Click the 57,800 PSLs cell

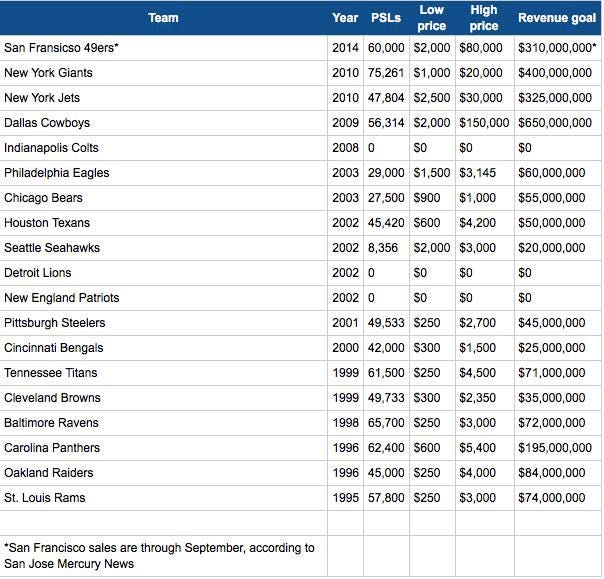pos(386,498)
